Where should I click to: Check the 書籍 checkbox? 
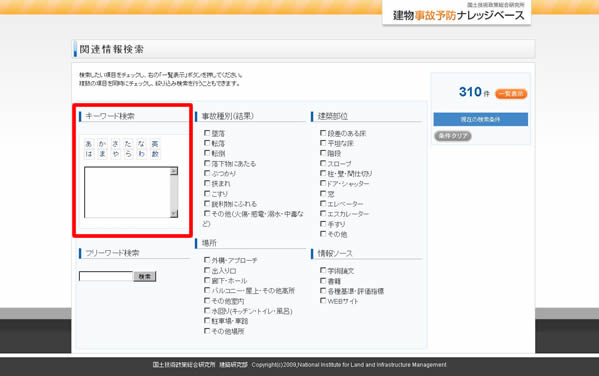click(323, 280)
